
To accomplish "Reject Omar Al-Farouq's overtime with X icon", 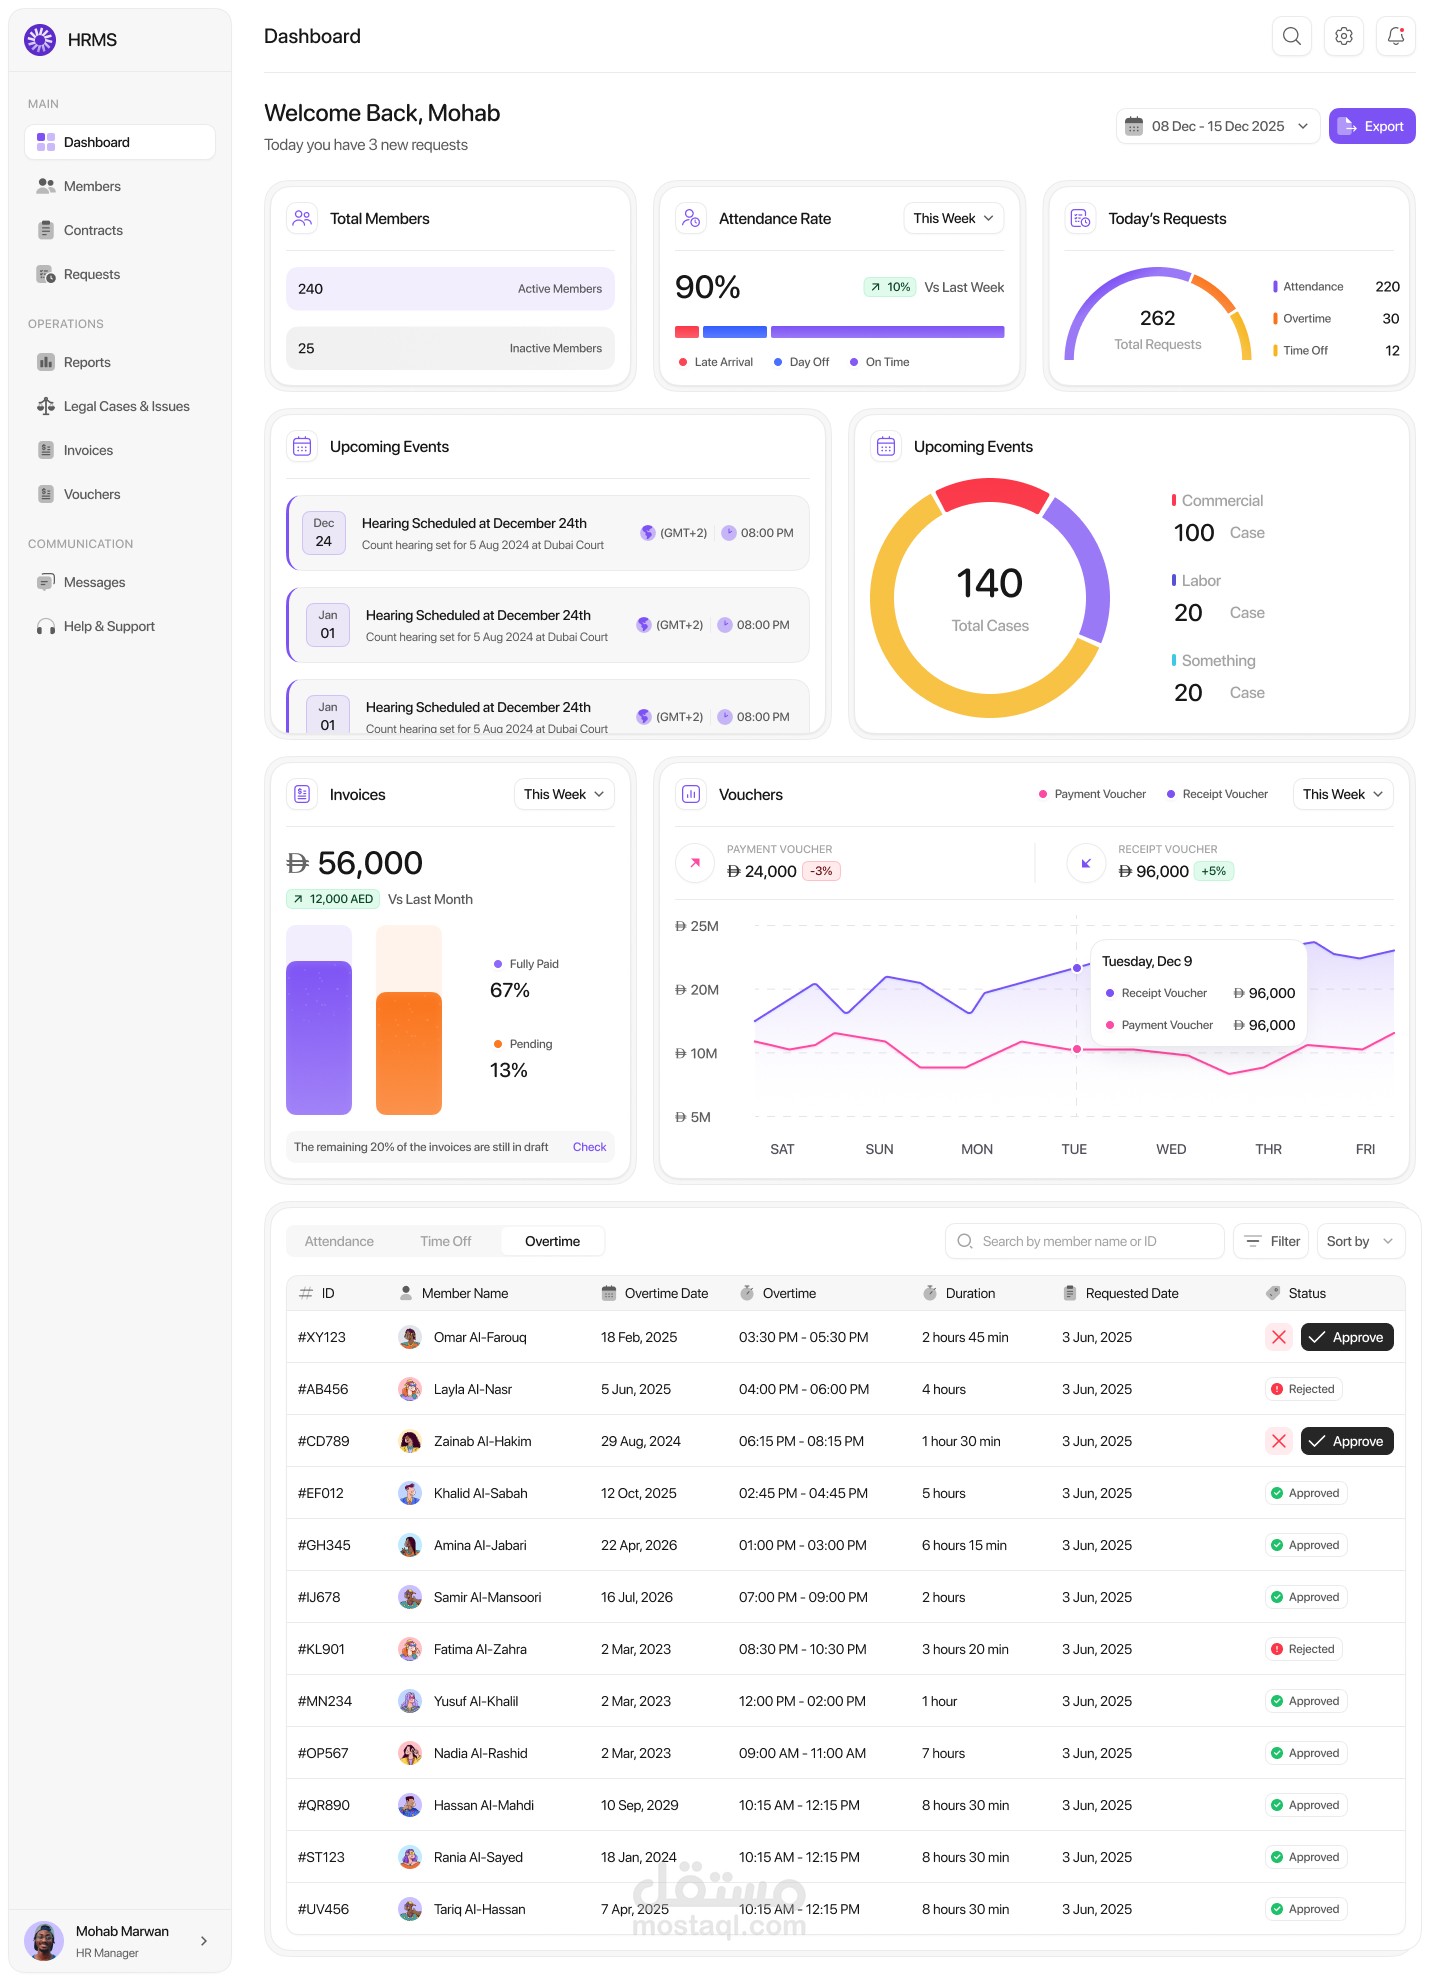I will 1279,1337.
